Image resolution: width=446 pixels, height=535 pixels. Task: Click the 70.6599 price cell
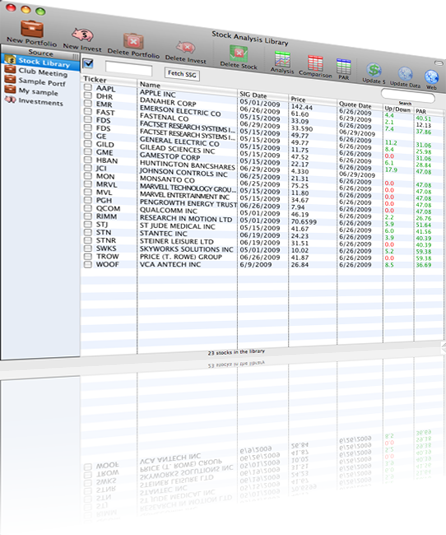(x=304, y=222)
